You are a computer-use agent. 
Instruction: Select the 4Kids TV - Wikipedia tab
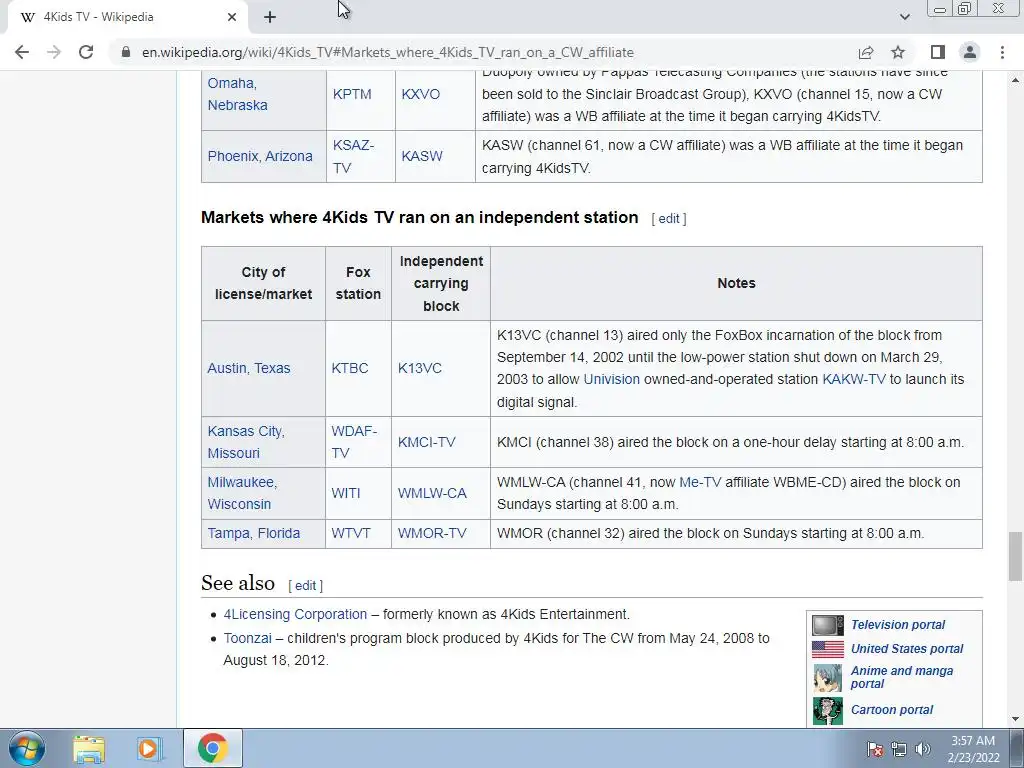point(127,17)
